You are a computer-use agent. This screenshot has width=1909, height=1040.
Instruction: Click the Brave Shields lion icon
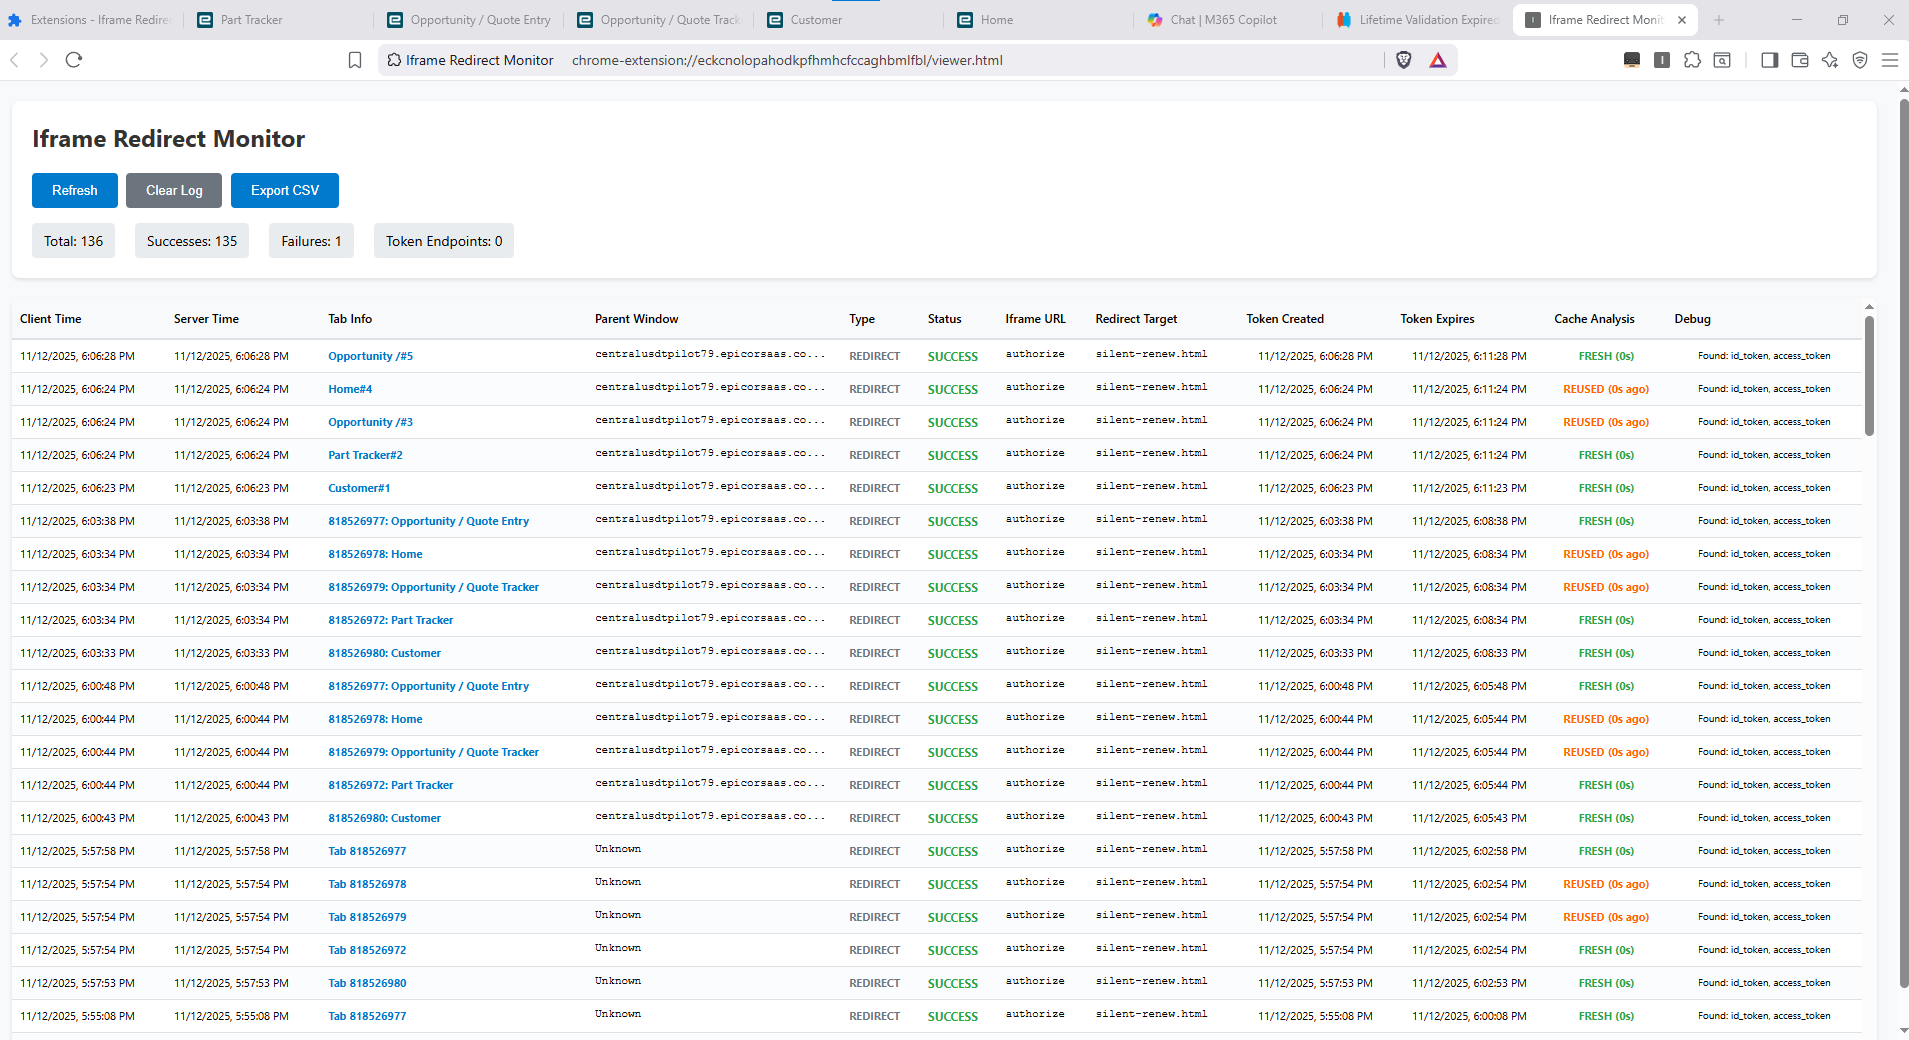coord(1404,60)
